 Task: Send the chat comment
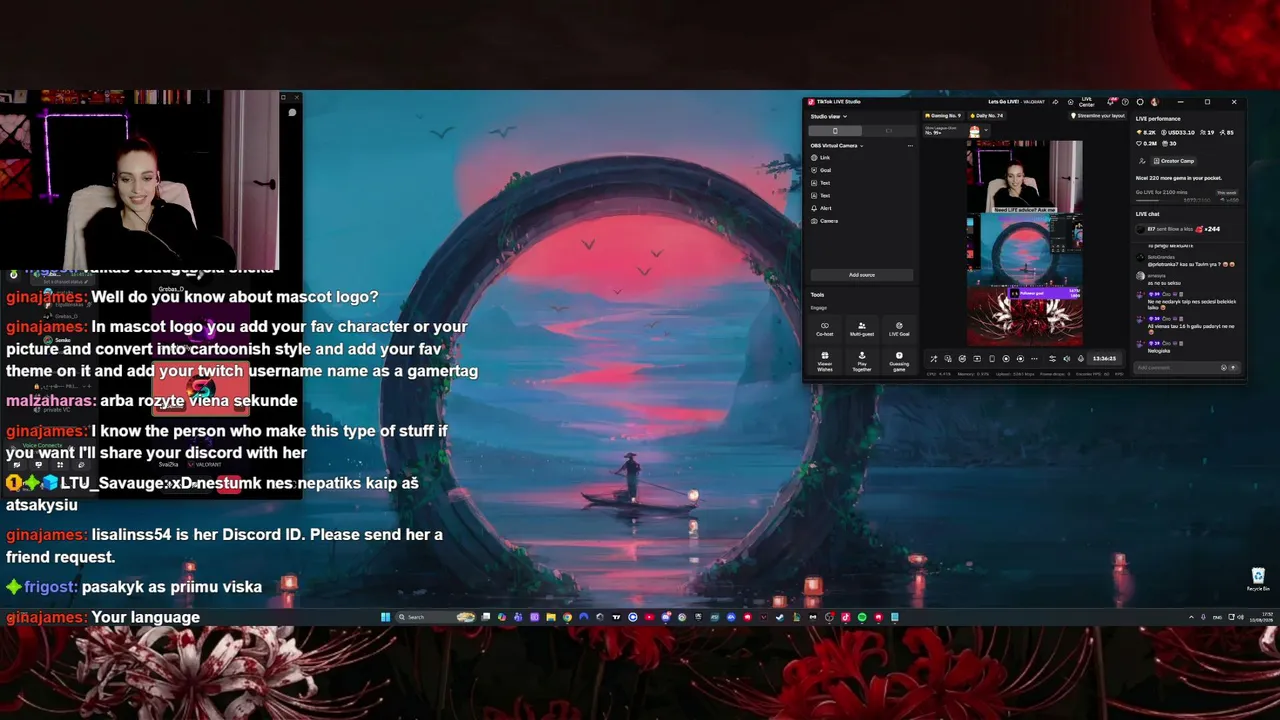(1233, 368)
